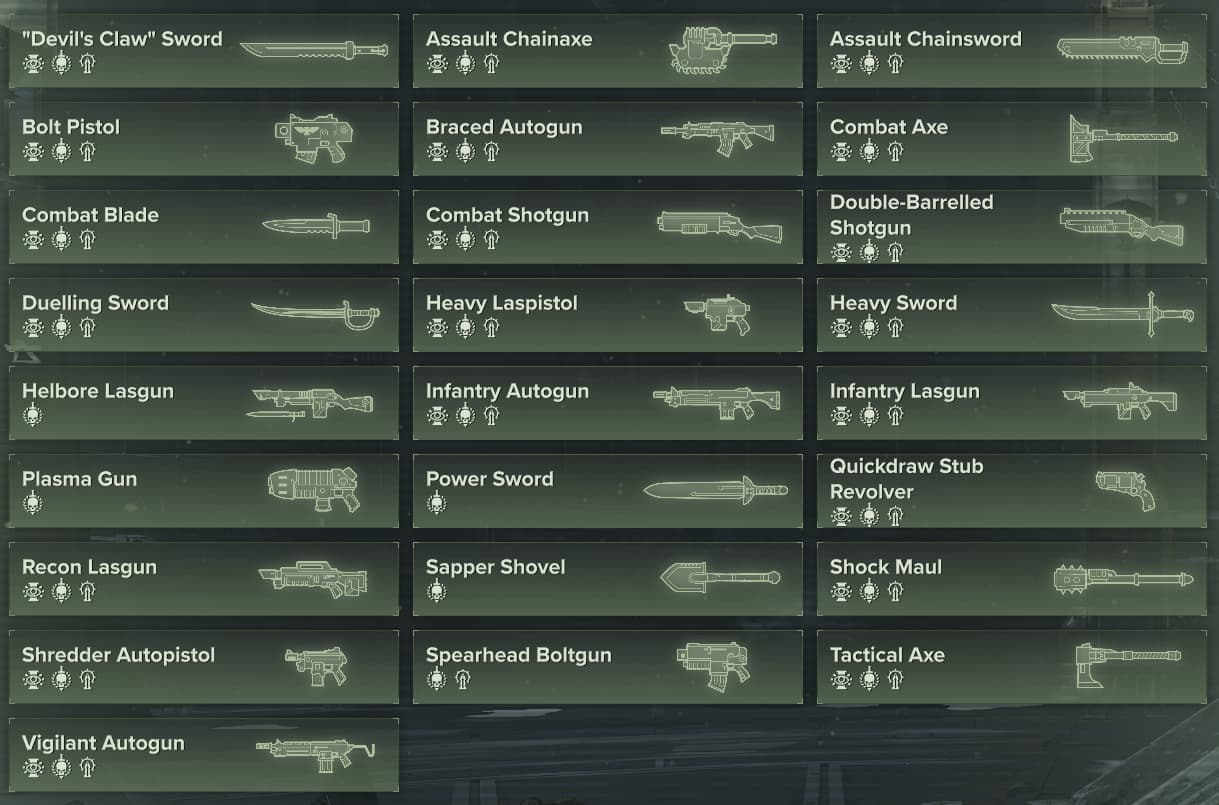Image resolution: width=1219 pixels, height=805 pixels.
Task: Open the "Devil's Claw" Sword entry
Action: pyautogui.click(x=204, y=51)
